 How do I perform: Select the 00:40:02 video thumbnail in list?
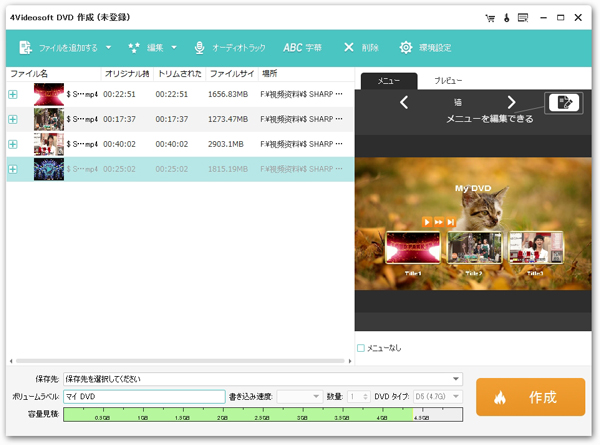pos(49,144)
